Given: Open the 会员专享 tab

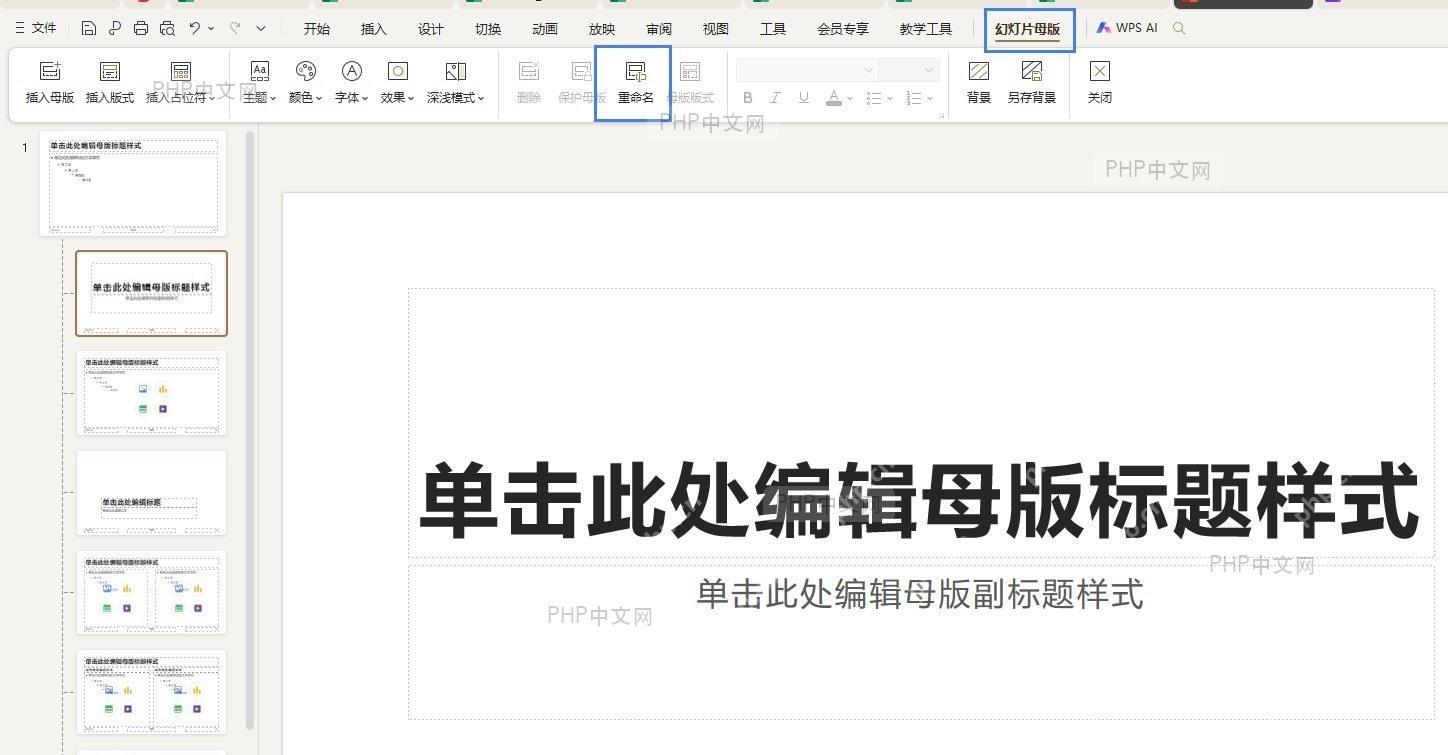Looking at the screenshot, I should coord(843,29).
